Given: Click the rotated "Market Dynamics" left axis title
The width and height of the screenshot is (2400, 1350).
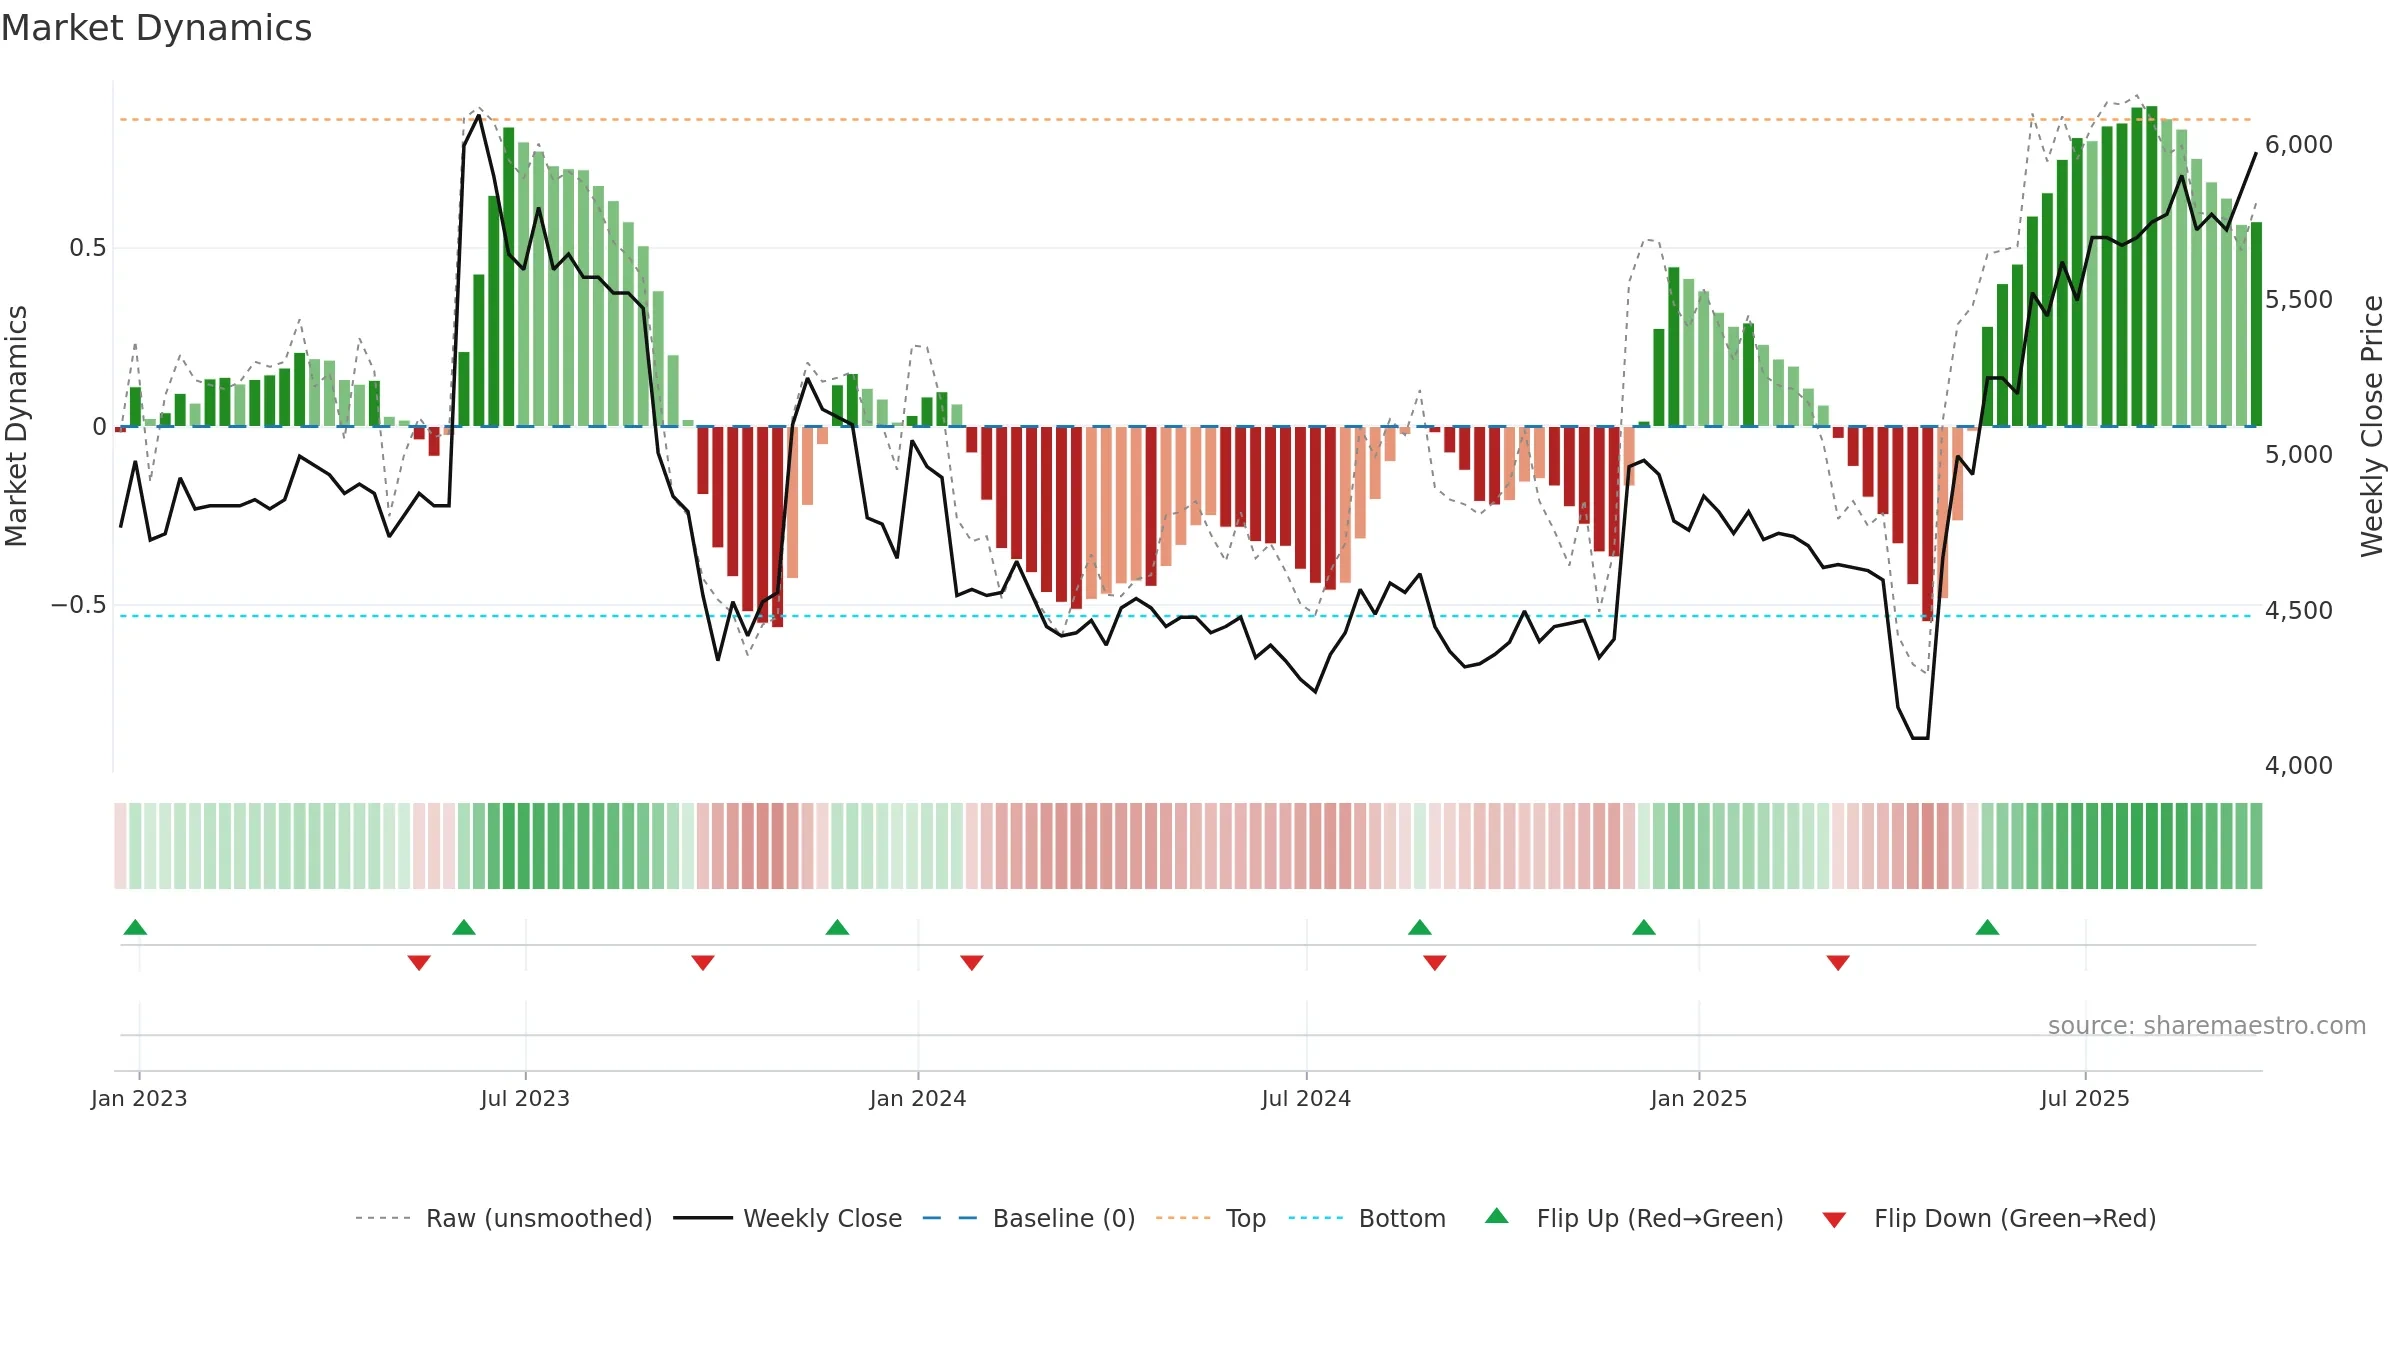Looking at the screenshot, I should pyautogui.click(x=16, y=426).
